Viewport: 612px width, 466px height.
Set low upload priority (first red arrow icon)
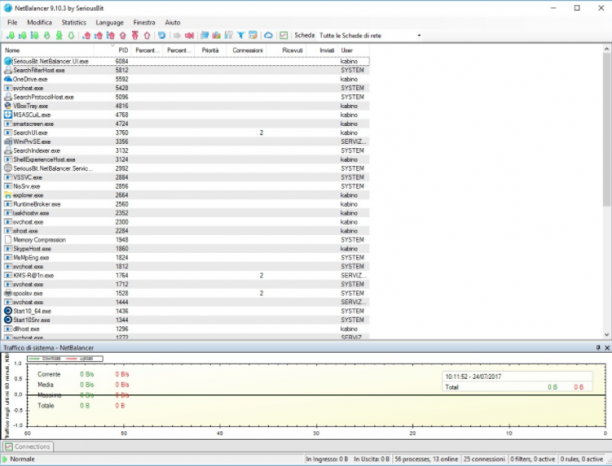tap(86, 36)
